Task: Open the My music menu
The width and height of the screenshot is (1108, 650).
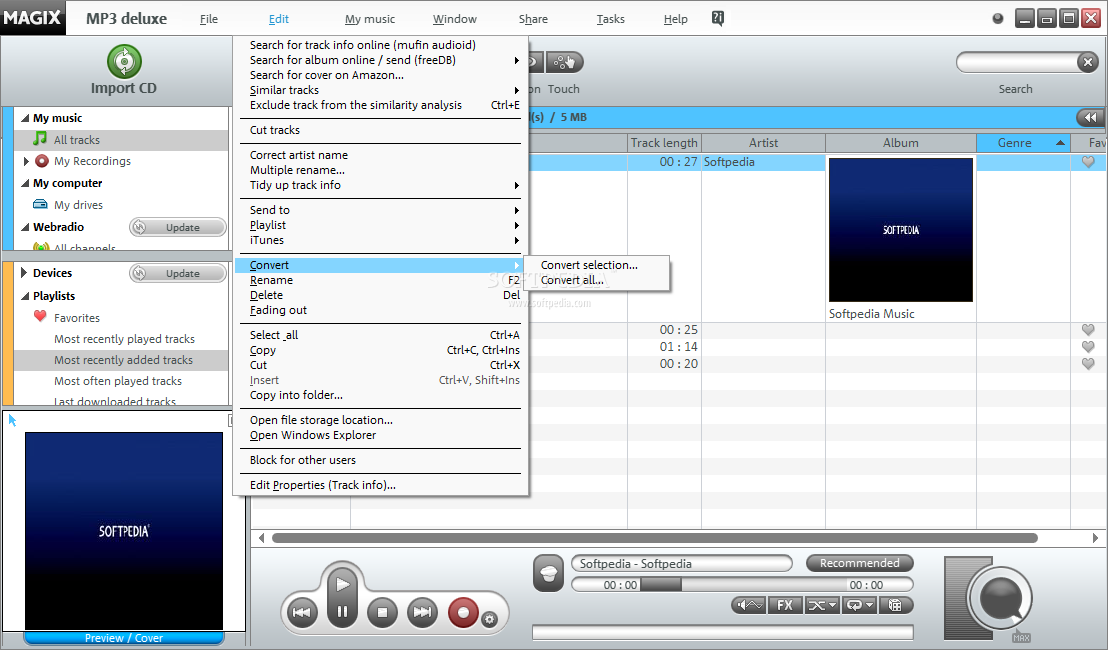Action: (x=370, y=19)
